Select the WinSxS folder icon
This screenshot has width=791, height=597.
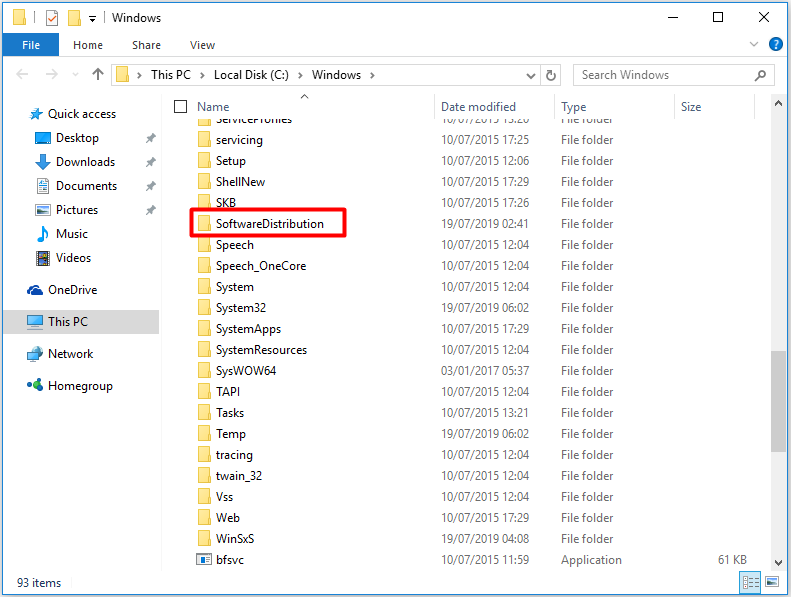point(204,538)
